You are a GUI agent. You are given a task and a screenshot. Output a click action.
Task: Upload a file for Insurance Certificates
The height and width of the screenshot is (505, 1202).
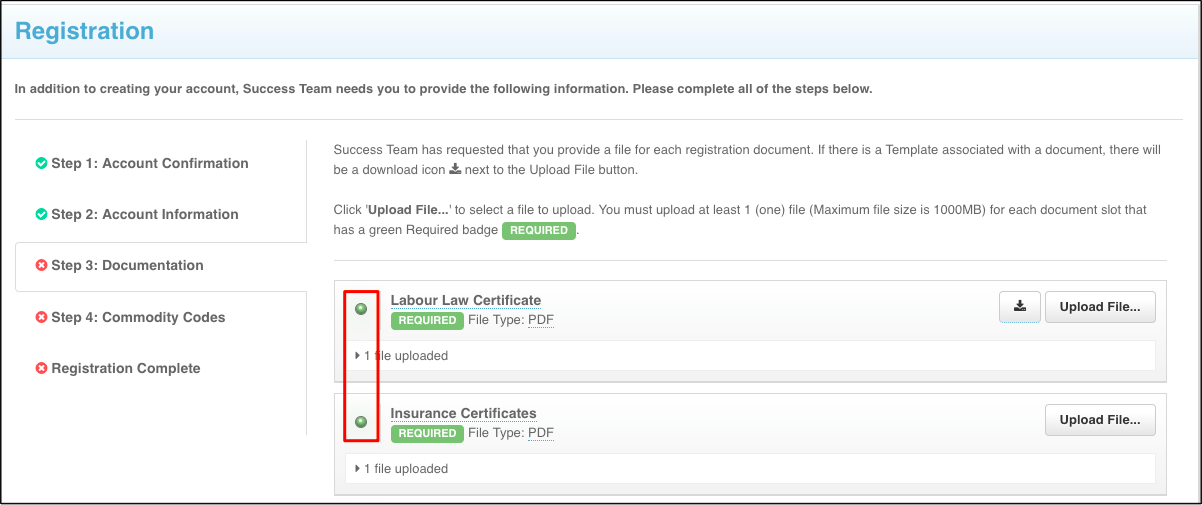pyautogui.click(x=1100, y=420)
